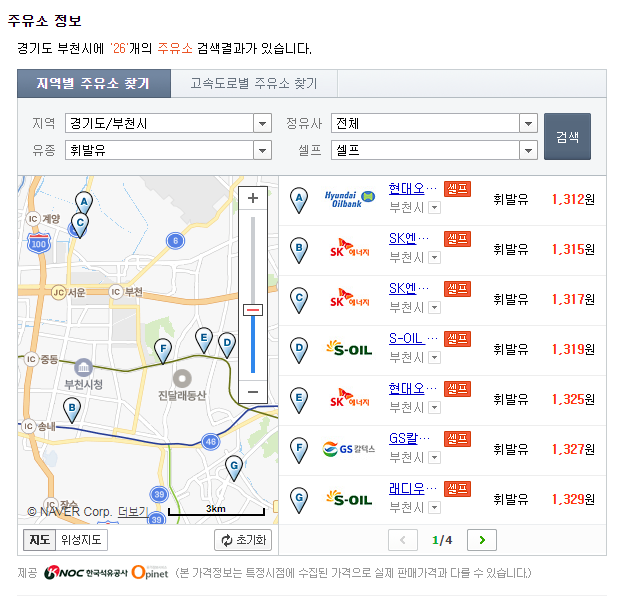Click 초기화 reset map button

pyautogui.click(x=243, y=540)
